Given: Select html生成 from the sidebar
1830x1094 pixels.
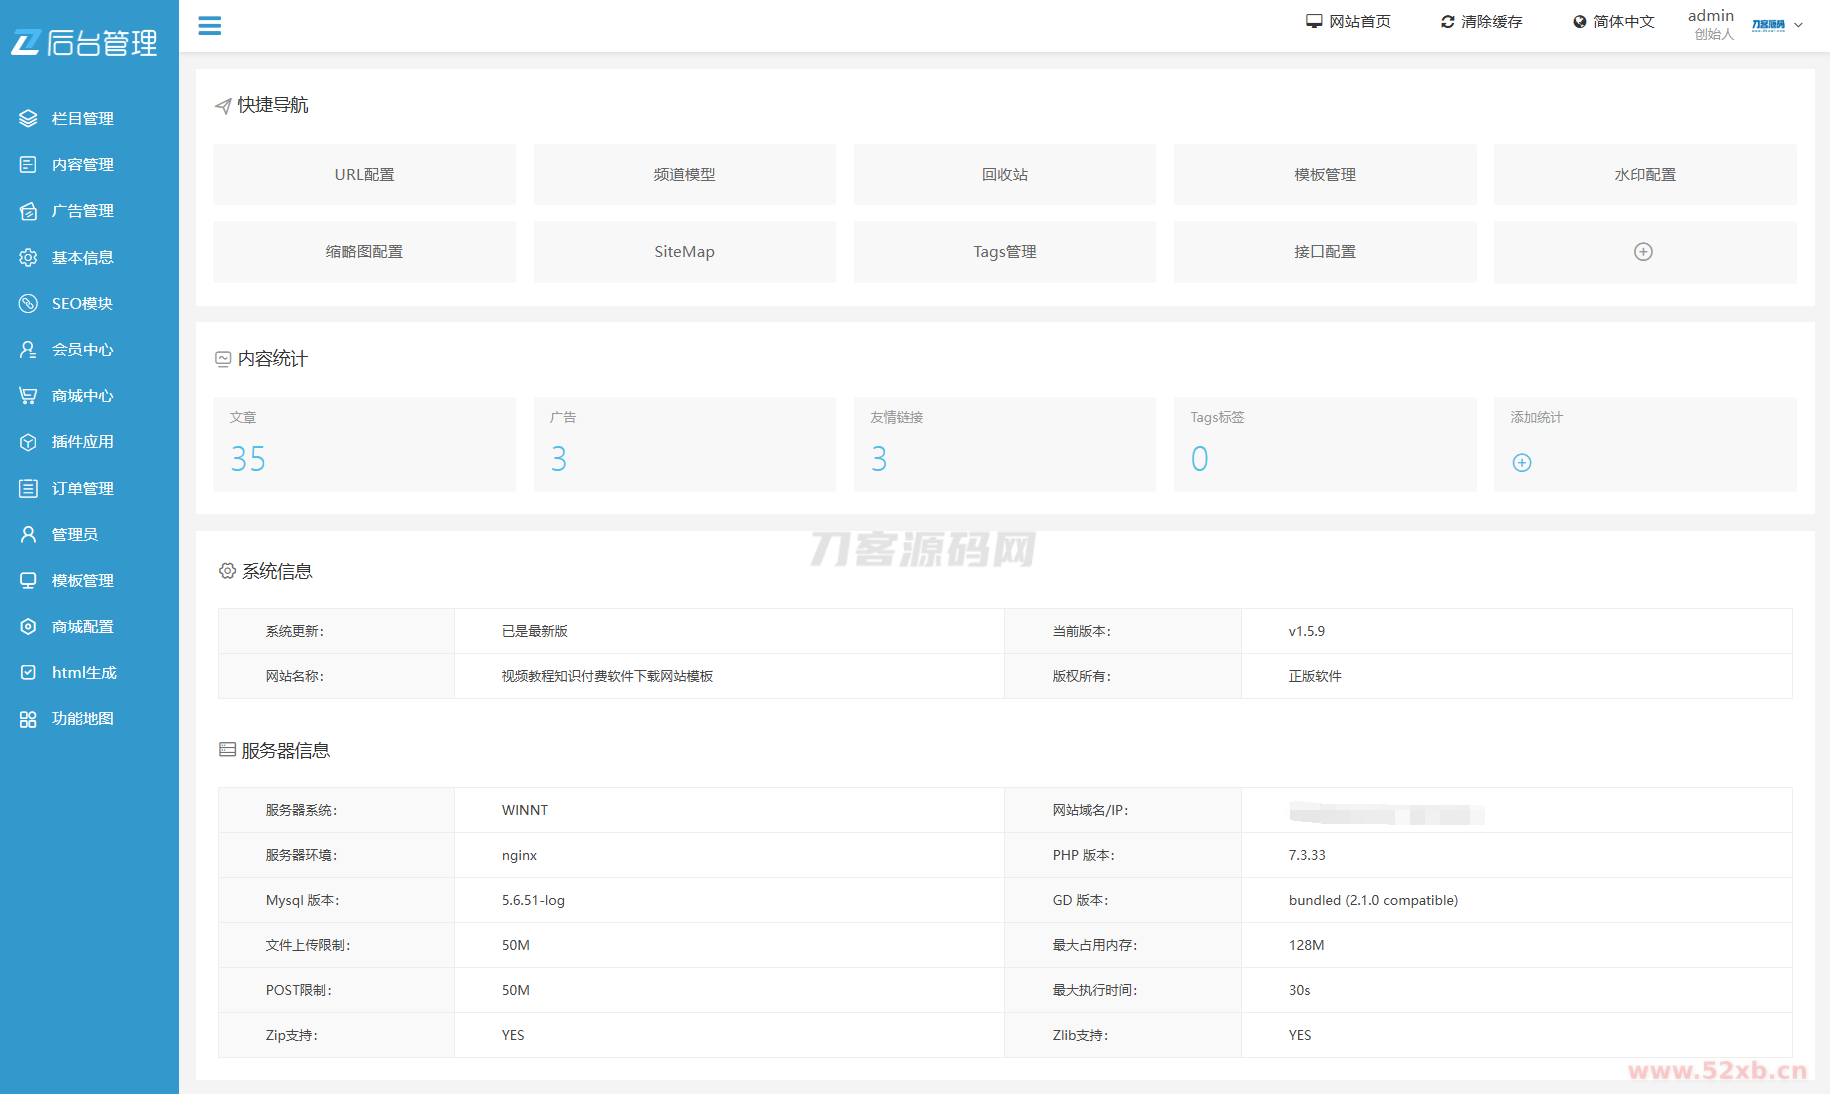Looking at the screenshot, I should (84, 673).
